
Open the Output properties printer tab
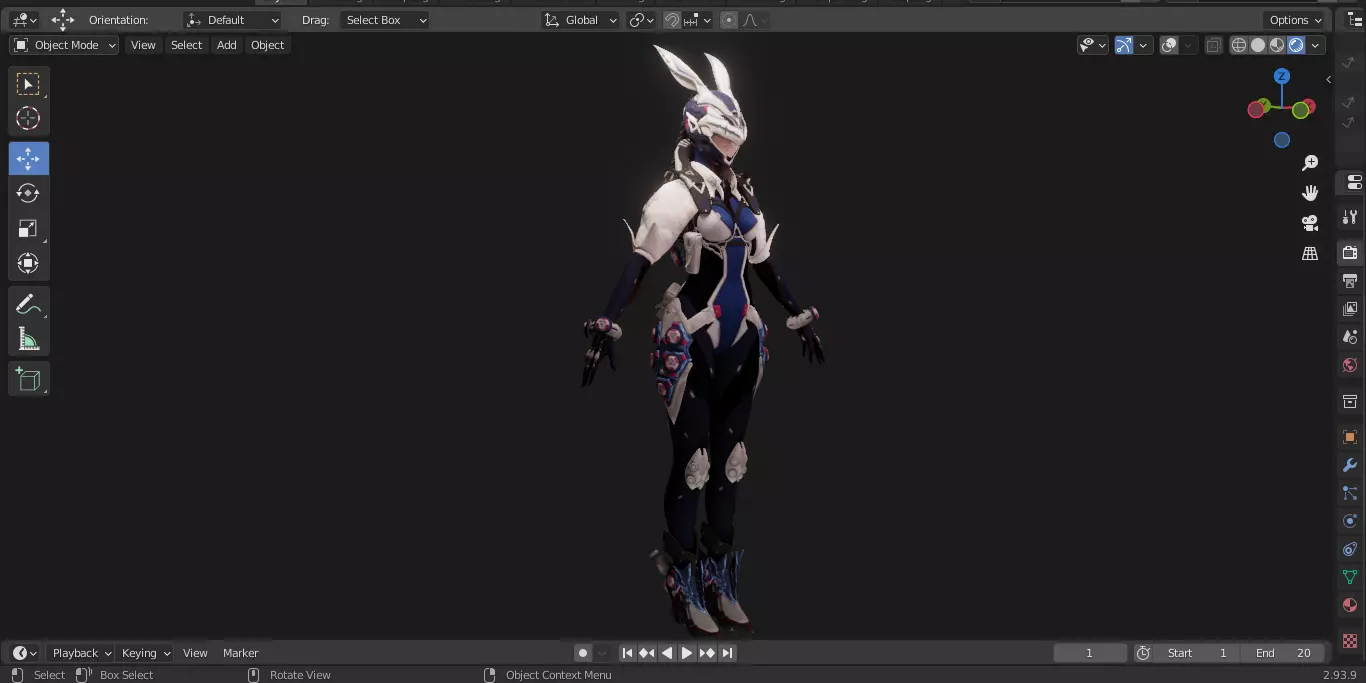(x=1350, y=281)
